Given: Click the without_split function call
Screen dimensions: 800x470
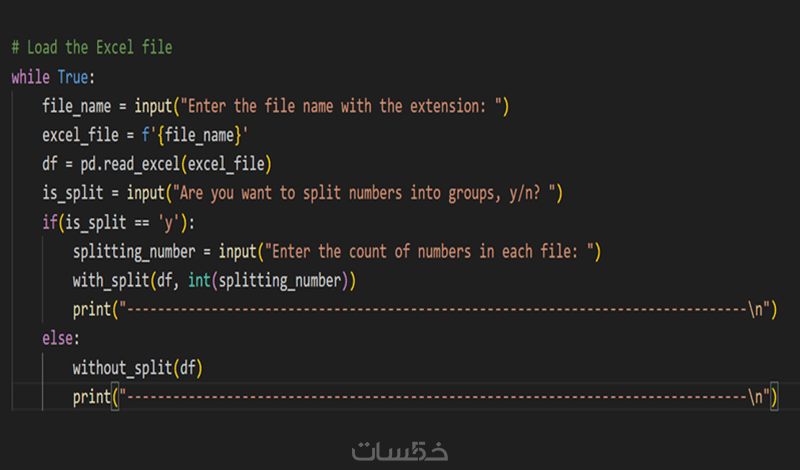Looking at the screenshot, I should [x=122, y=368].
